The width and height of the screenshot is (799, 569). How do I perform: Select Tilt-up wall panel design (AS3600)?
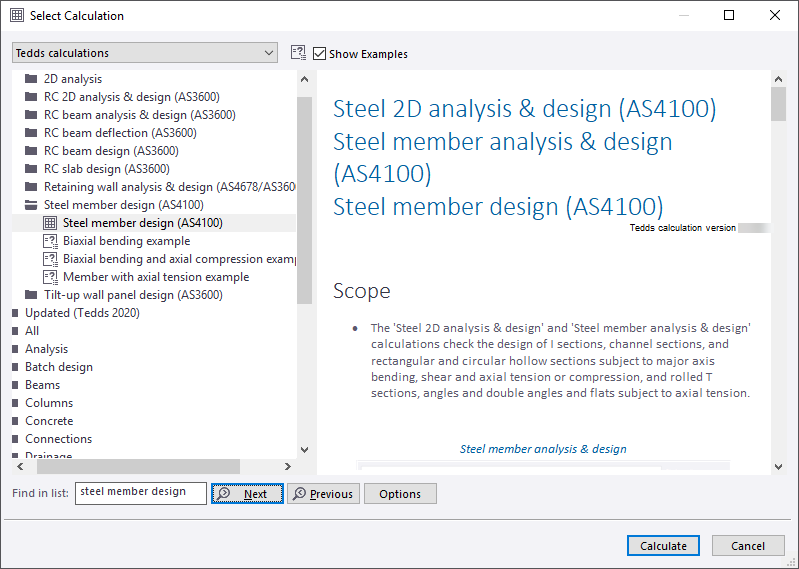click(134, 295)
